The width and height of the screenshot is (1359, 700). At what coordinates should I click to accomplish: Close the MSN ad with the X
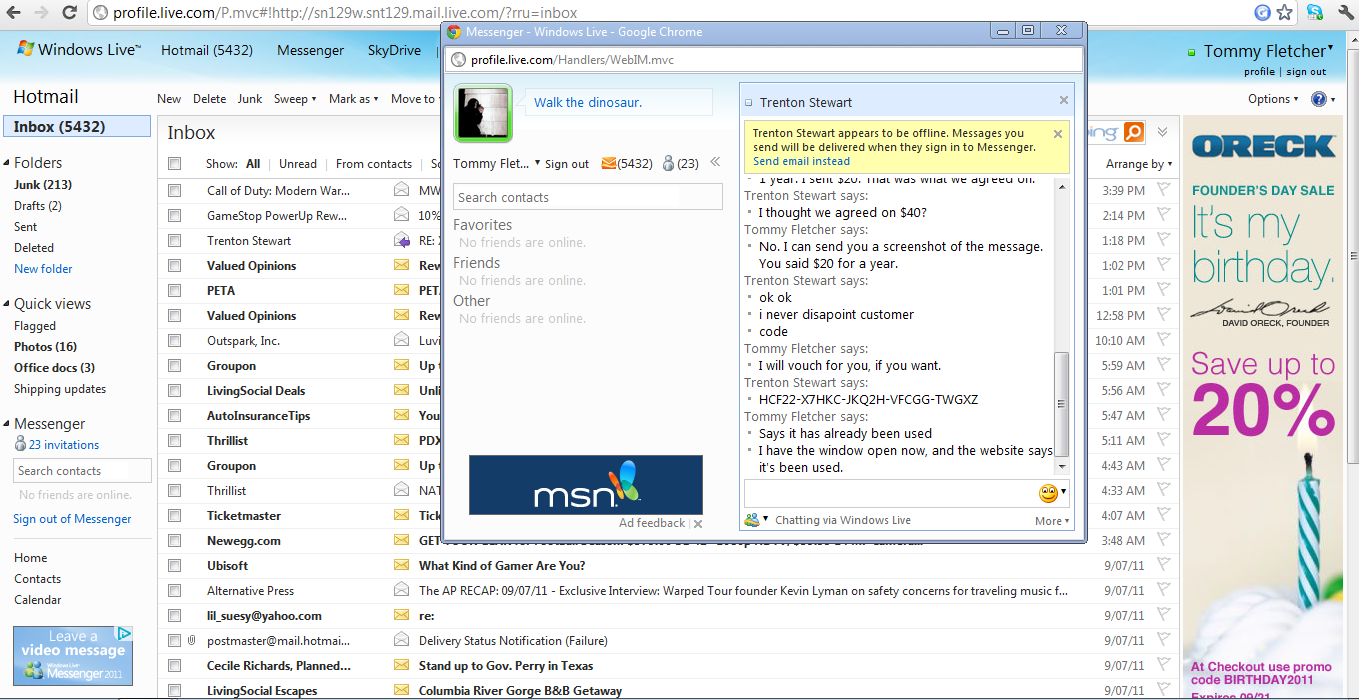point(698,523)
